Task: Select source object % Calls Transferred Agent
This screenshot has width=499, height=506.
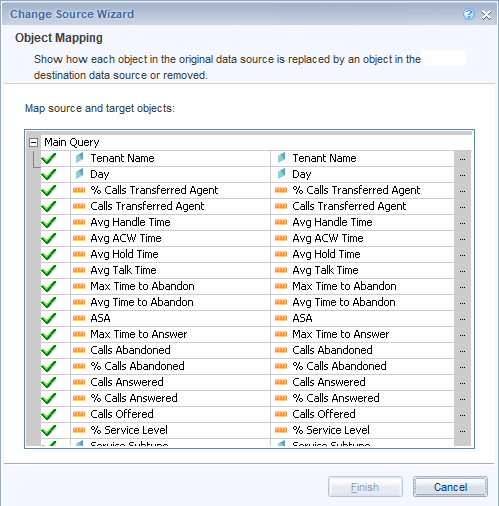Action: tap(154, 190)
